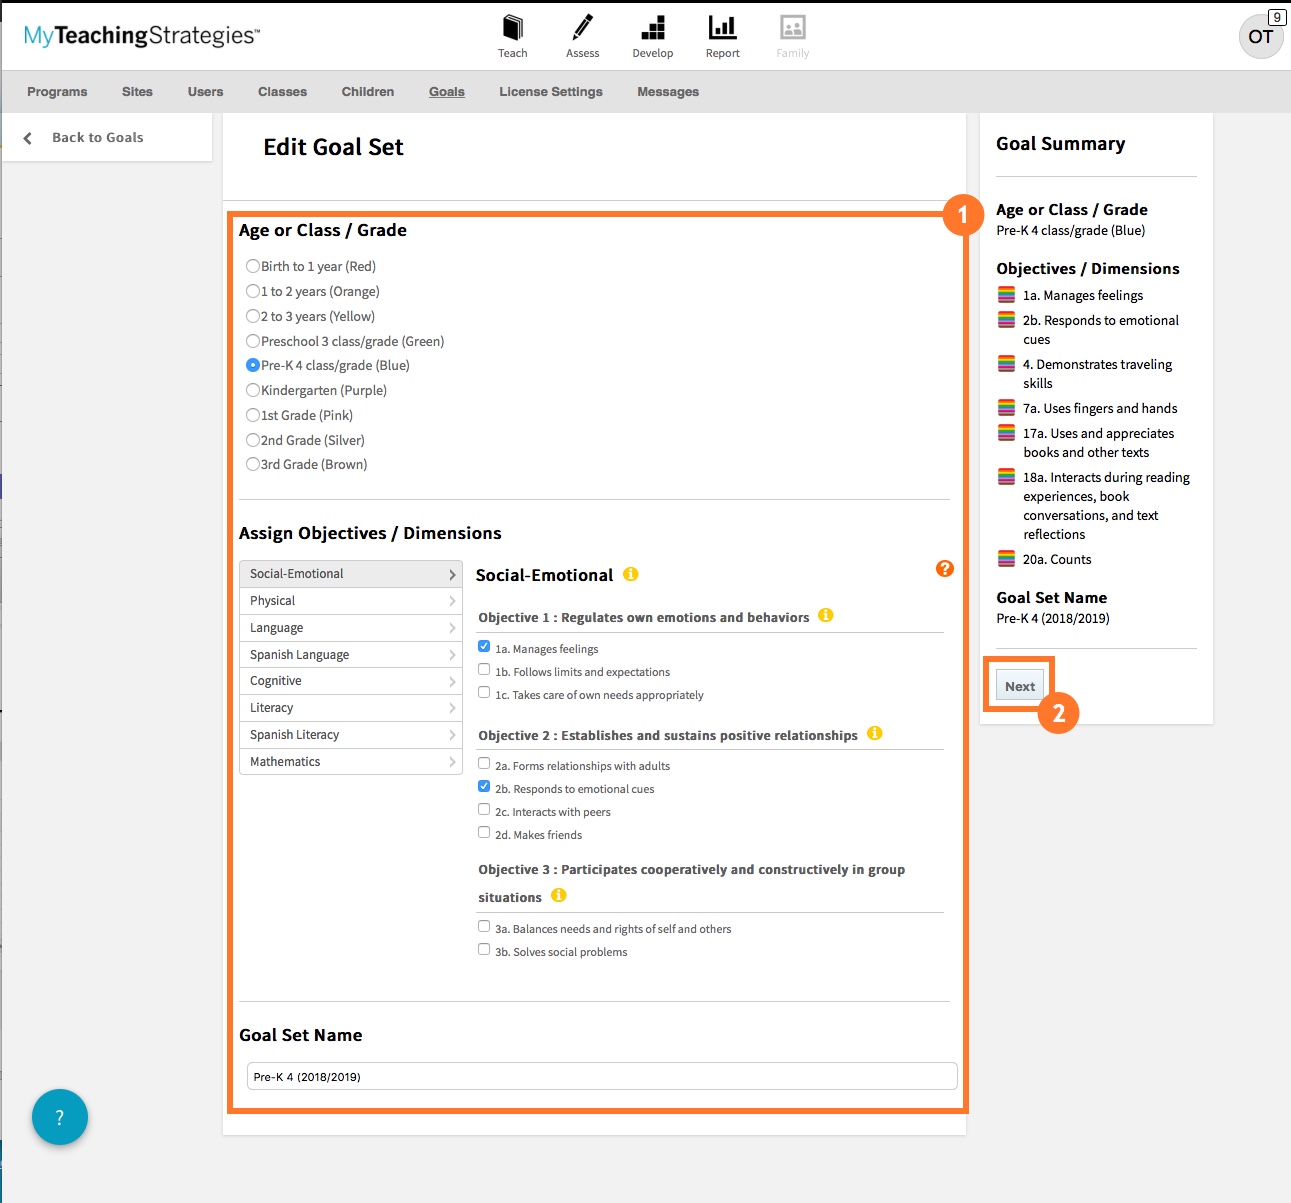Click the Next button in Goal Summary
Image resolution: width=1291 pixels, height=1203 pixels.
point(1019,686)
